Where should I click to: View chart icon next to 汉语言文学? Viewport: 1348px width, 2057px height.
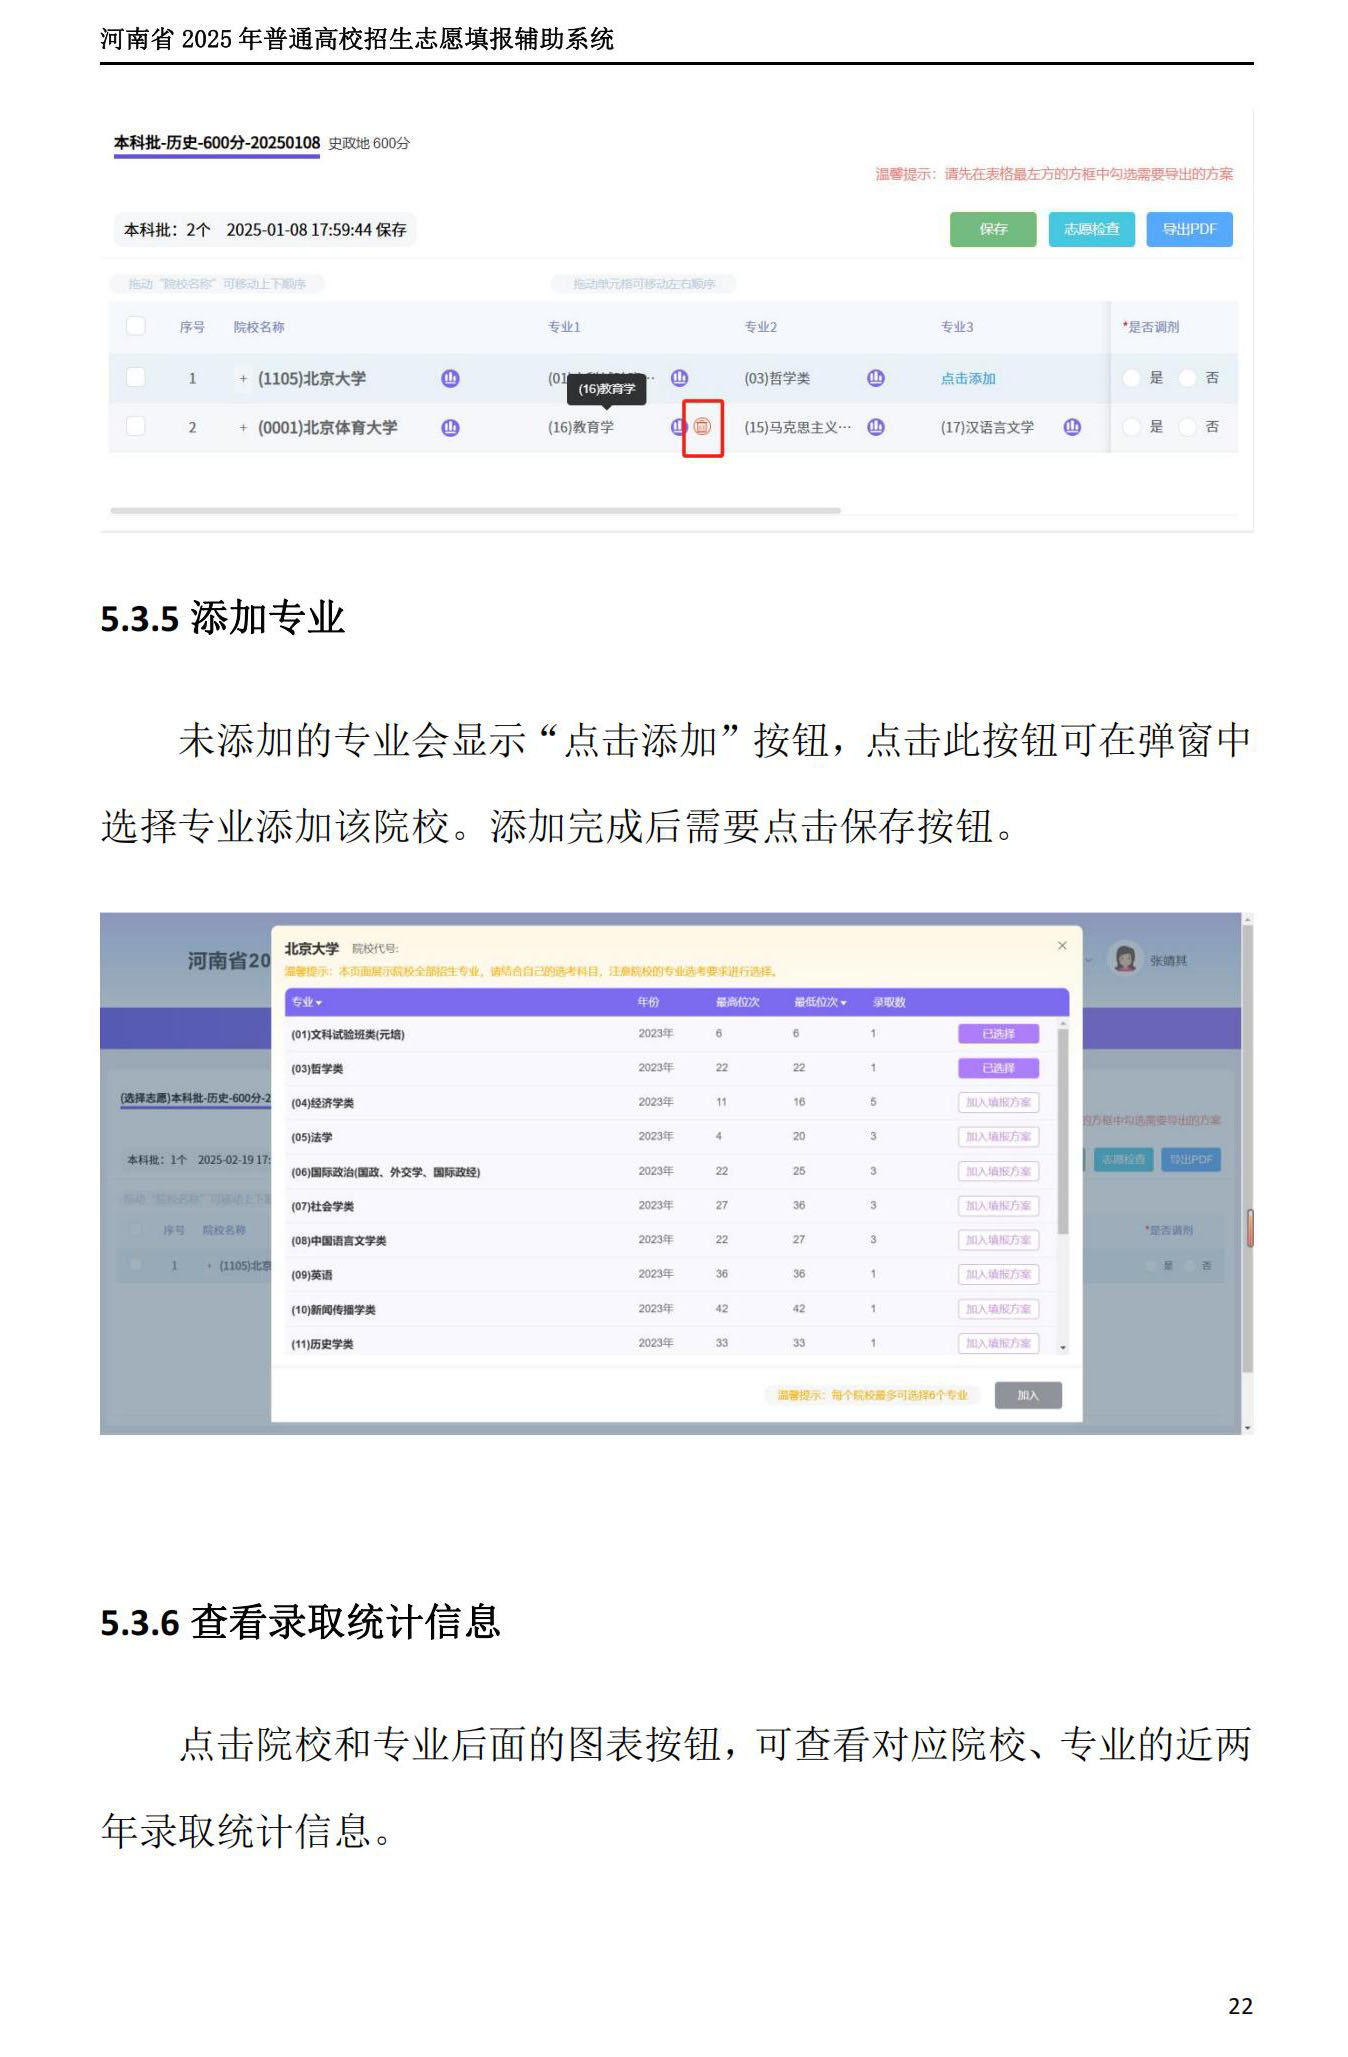pyautogui.click(x=1072, y=427)
